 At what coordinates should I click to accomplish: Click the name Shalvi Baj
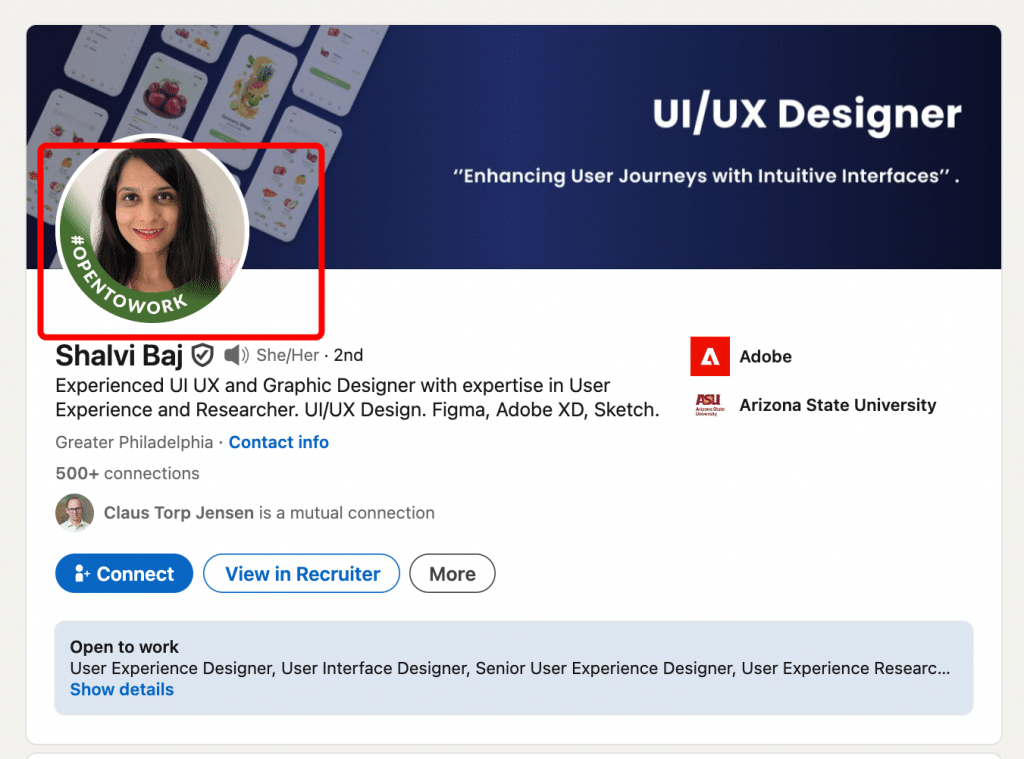[119, 355]
